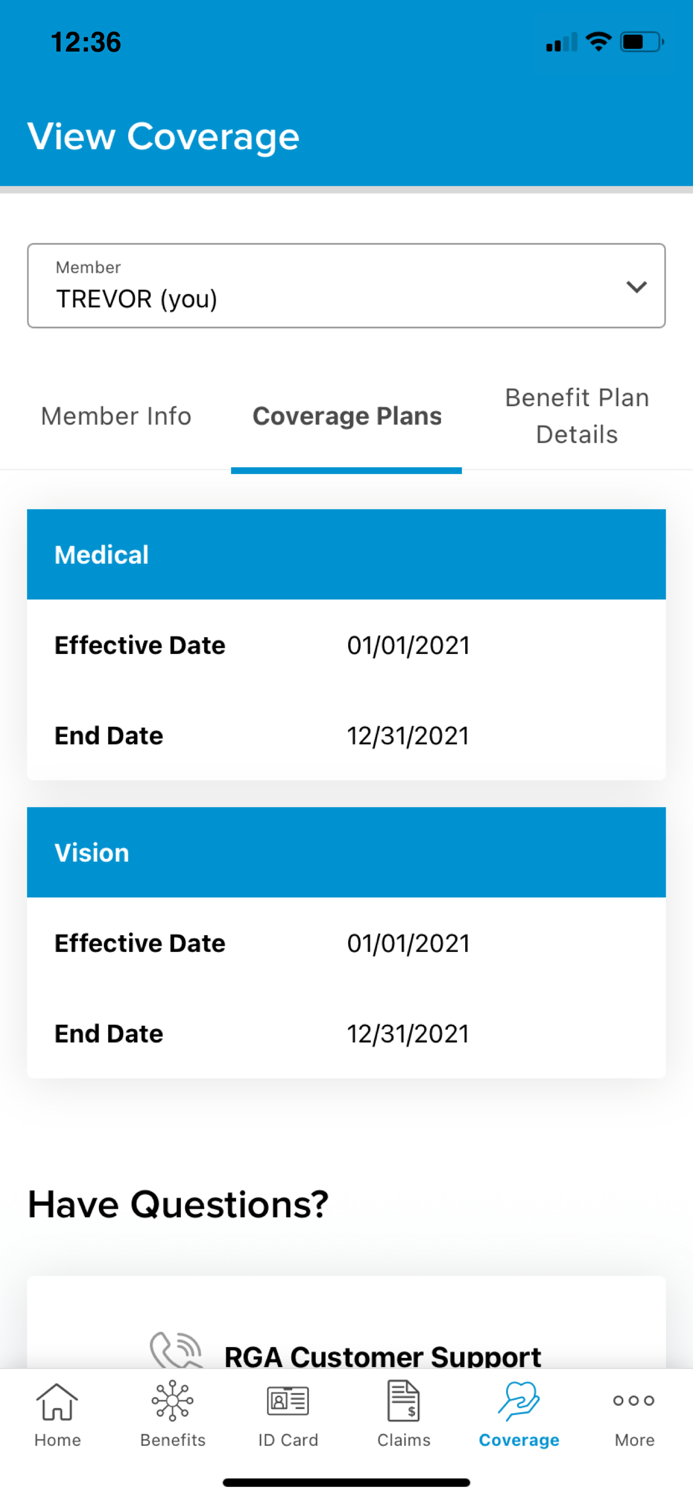The width and height of the screenshot is (693, 1500).
Task: Click the Medical coverage card header
Action: (346, 554)
